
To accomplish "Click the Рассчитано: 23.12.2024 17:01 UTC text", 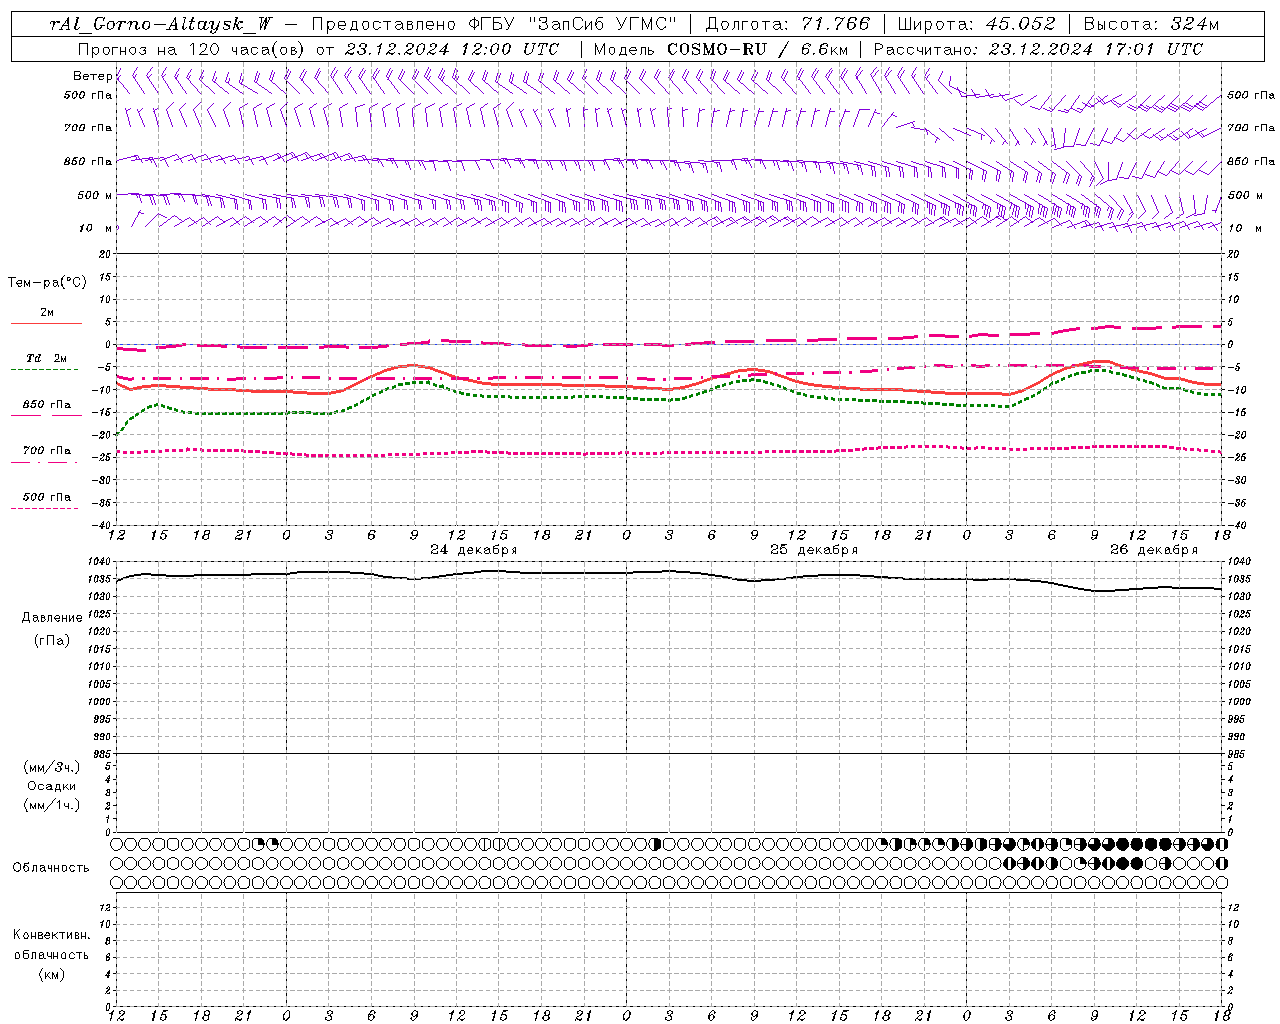I will (x=1038, y=49).
